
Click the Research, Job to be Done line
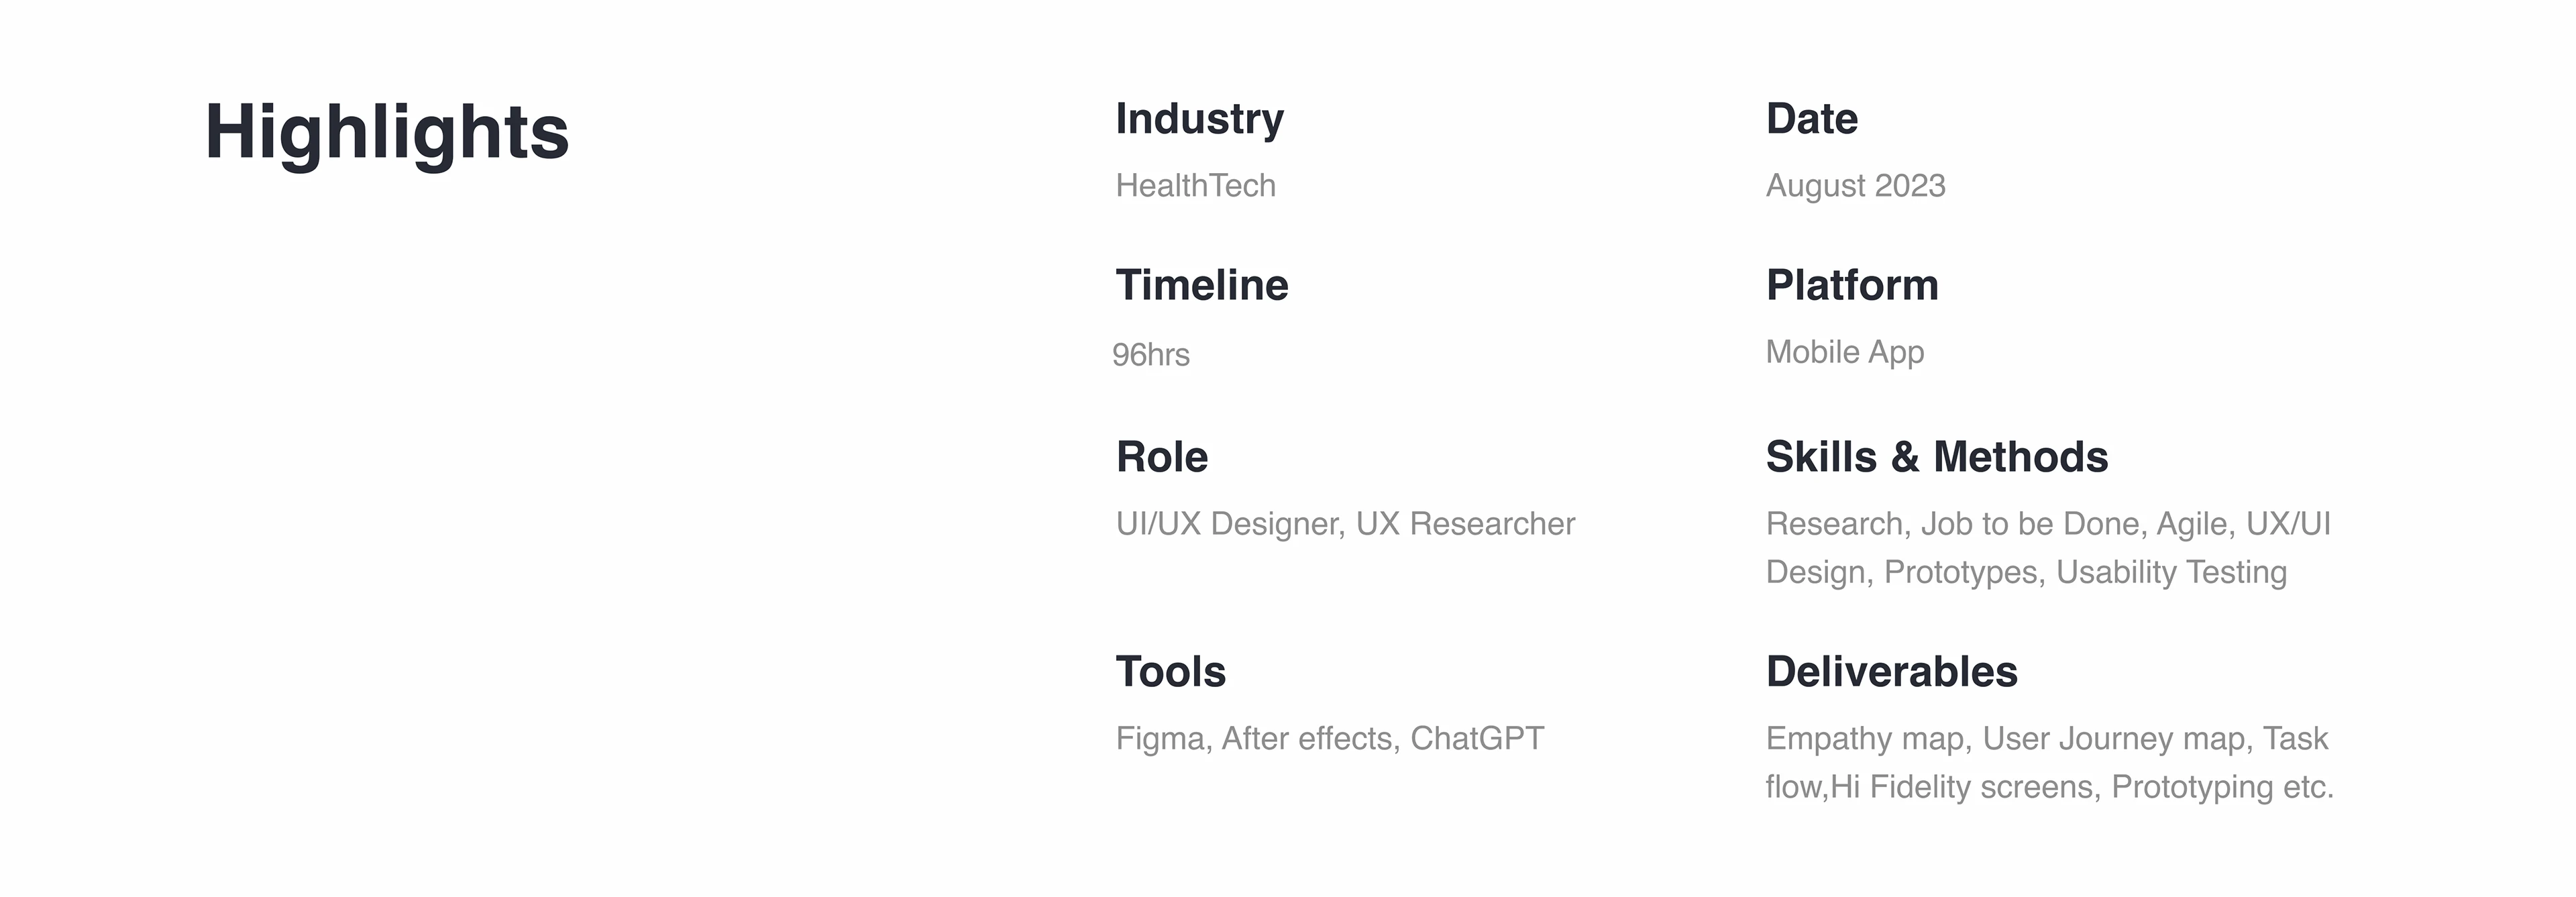tap(2048, 524)
